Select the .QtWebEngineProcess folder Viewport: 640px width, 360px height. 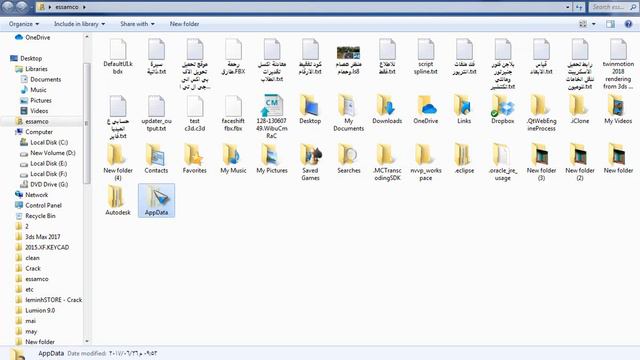tap(541, 113)
